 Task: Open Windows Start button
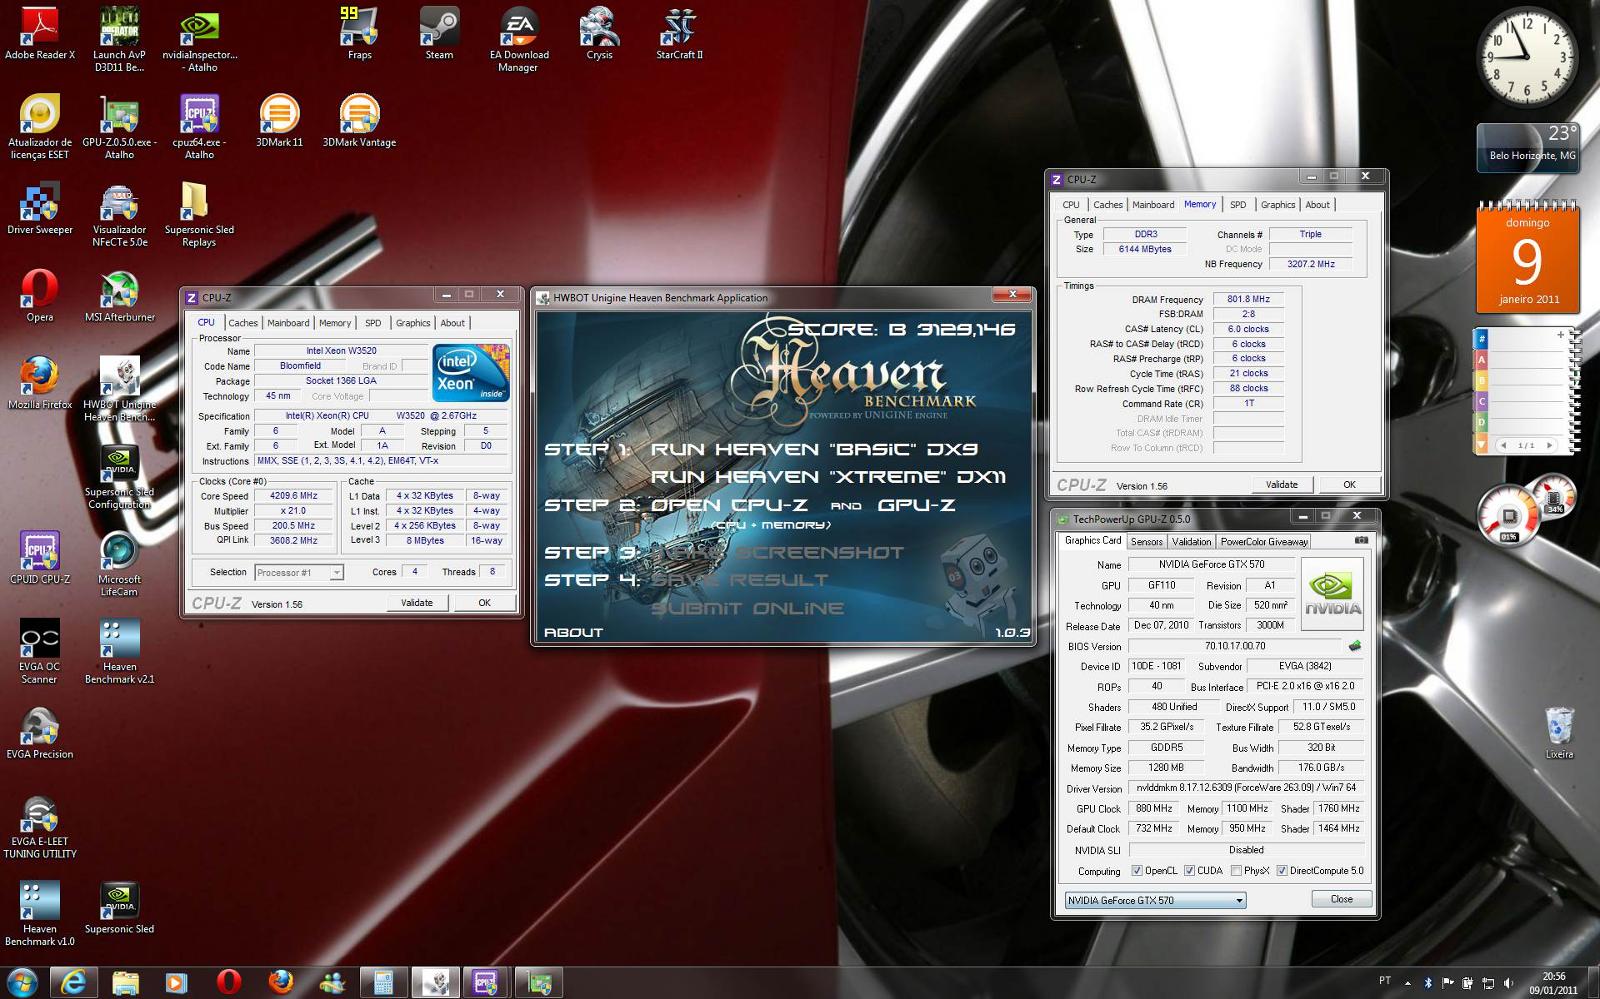(22, 982)
